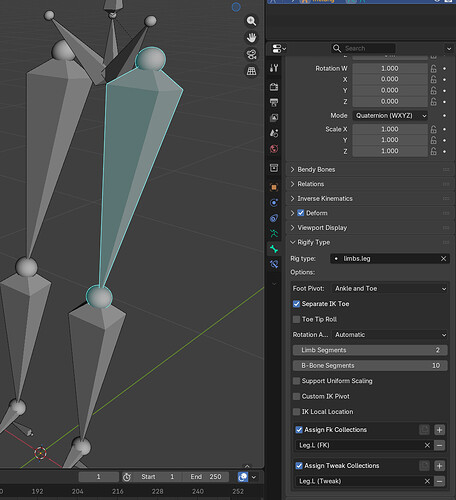
Task: Uncheck Assign Tweak Collections
Action: (299, 466)
